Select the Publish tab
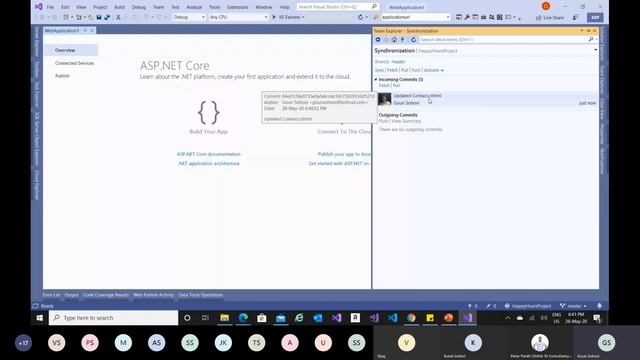 click(62, 76)
